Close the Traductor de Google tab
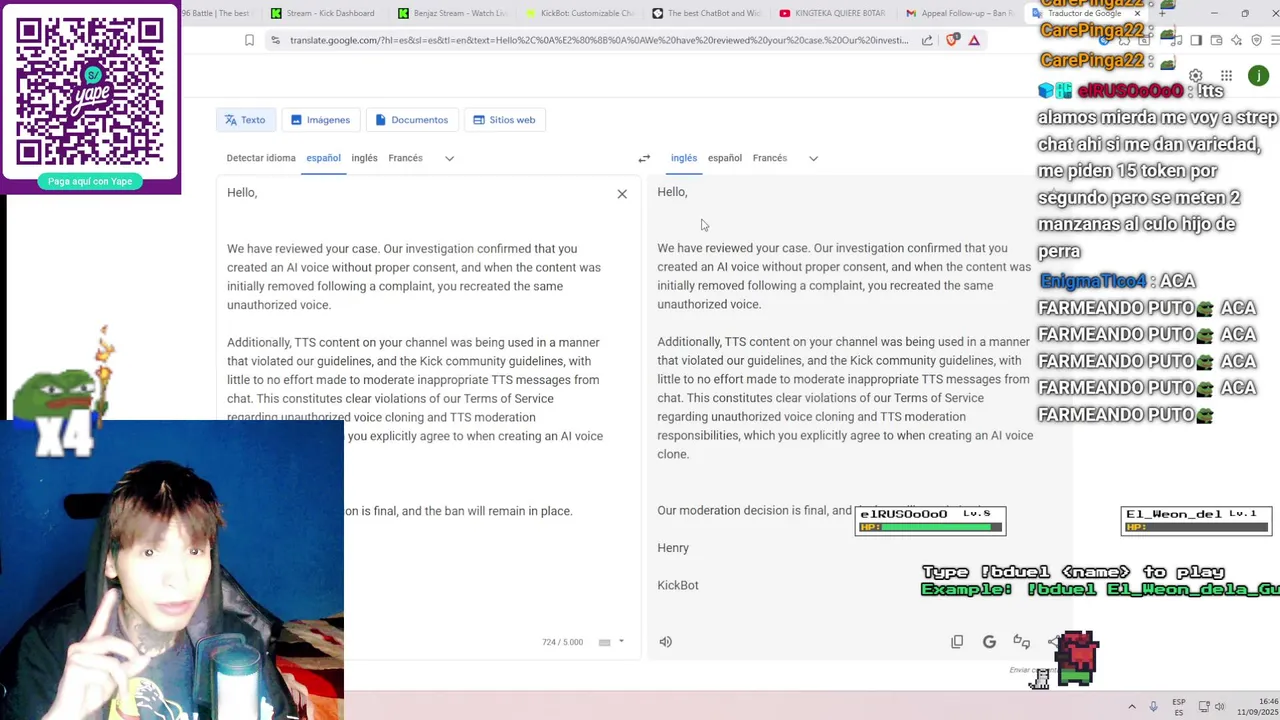The height and width of the screenshot is (720, 1280). point(1137,14)
